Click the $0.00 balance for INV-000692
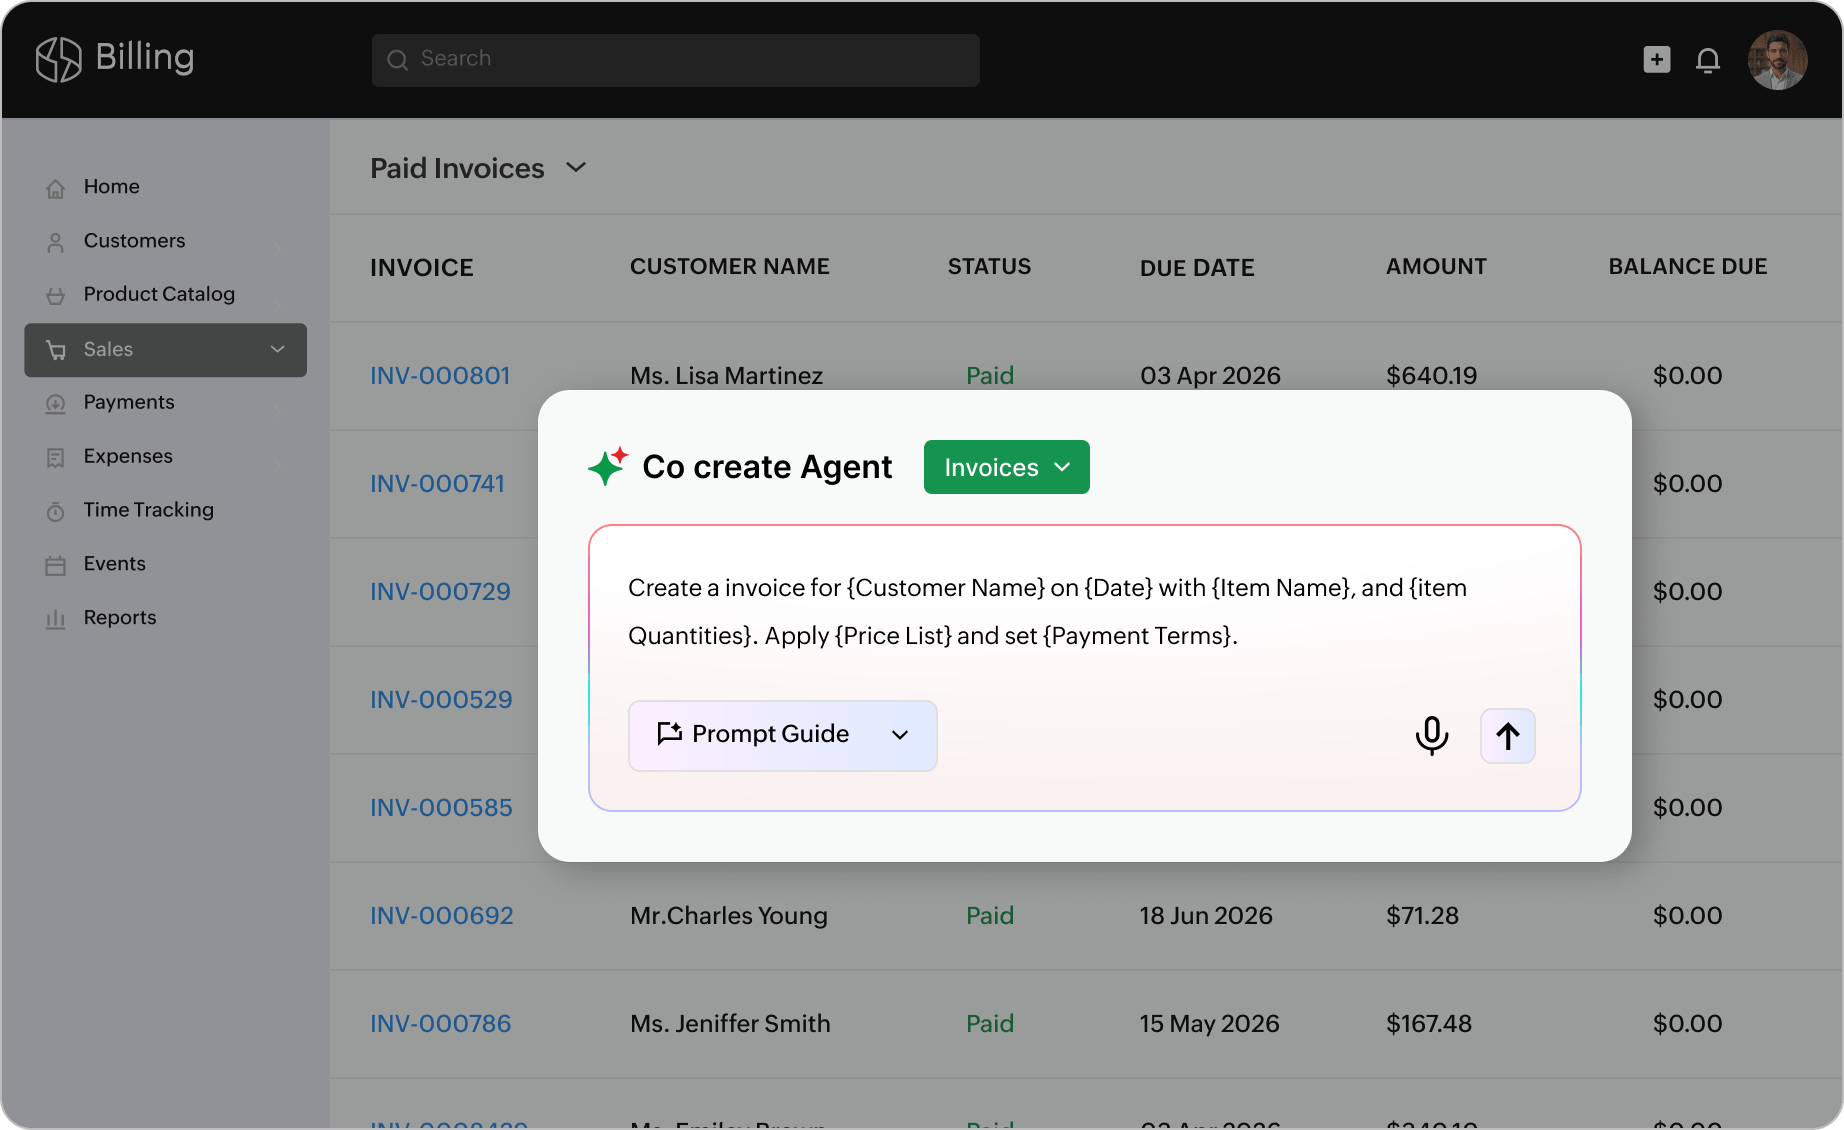The image size is (1844, 1130). tap(1688, 916)
